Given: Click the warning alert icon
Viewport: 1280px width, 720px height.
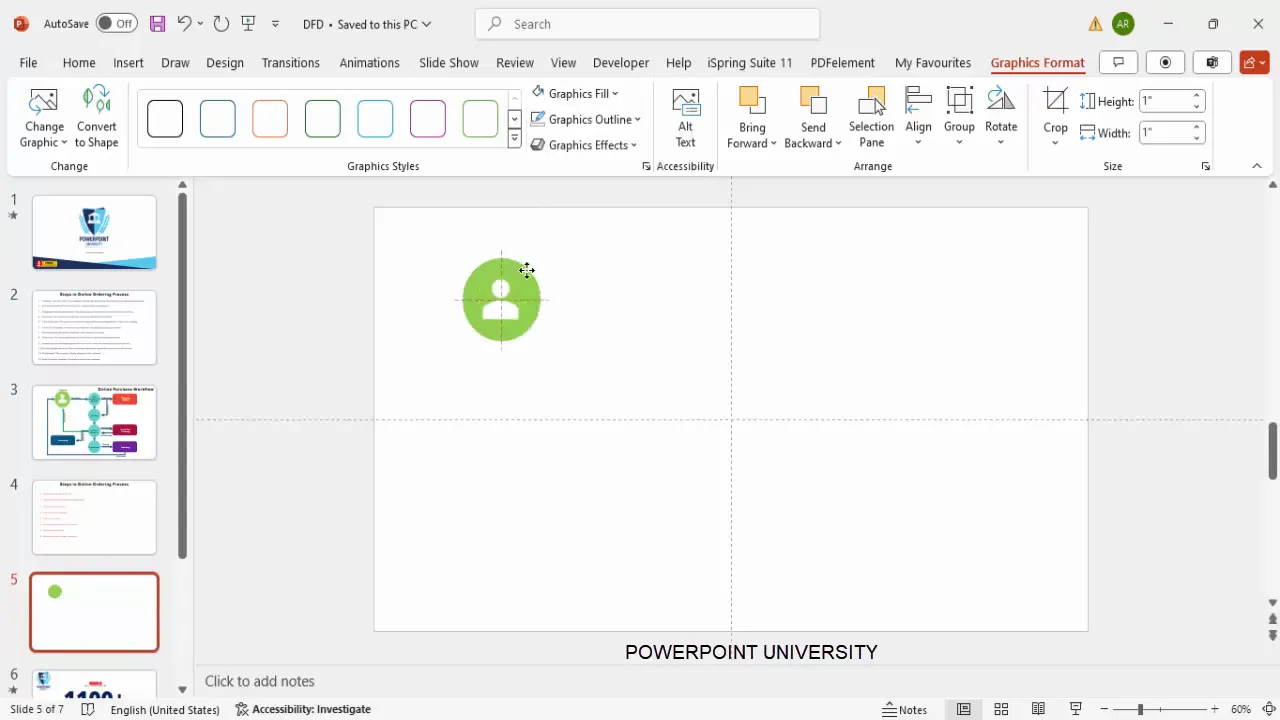Looking at the screenshot, I should [1095, 24].
